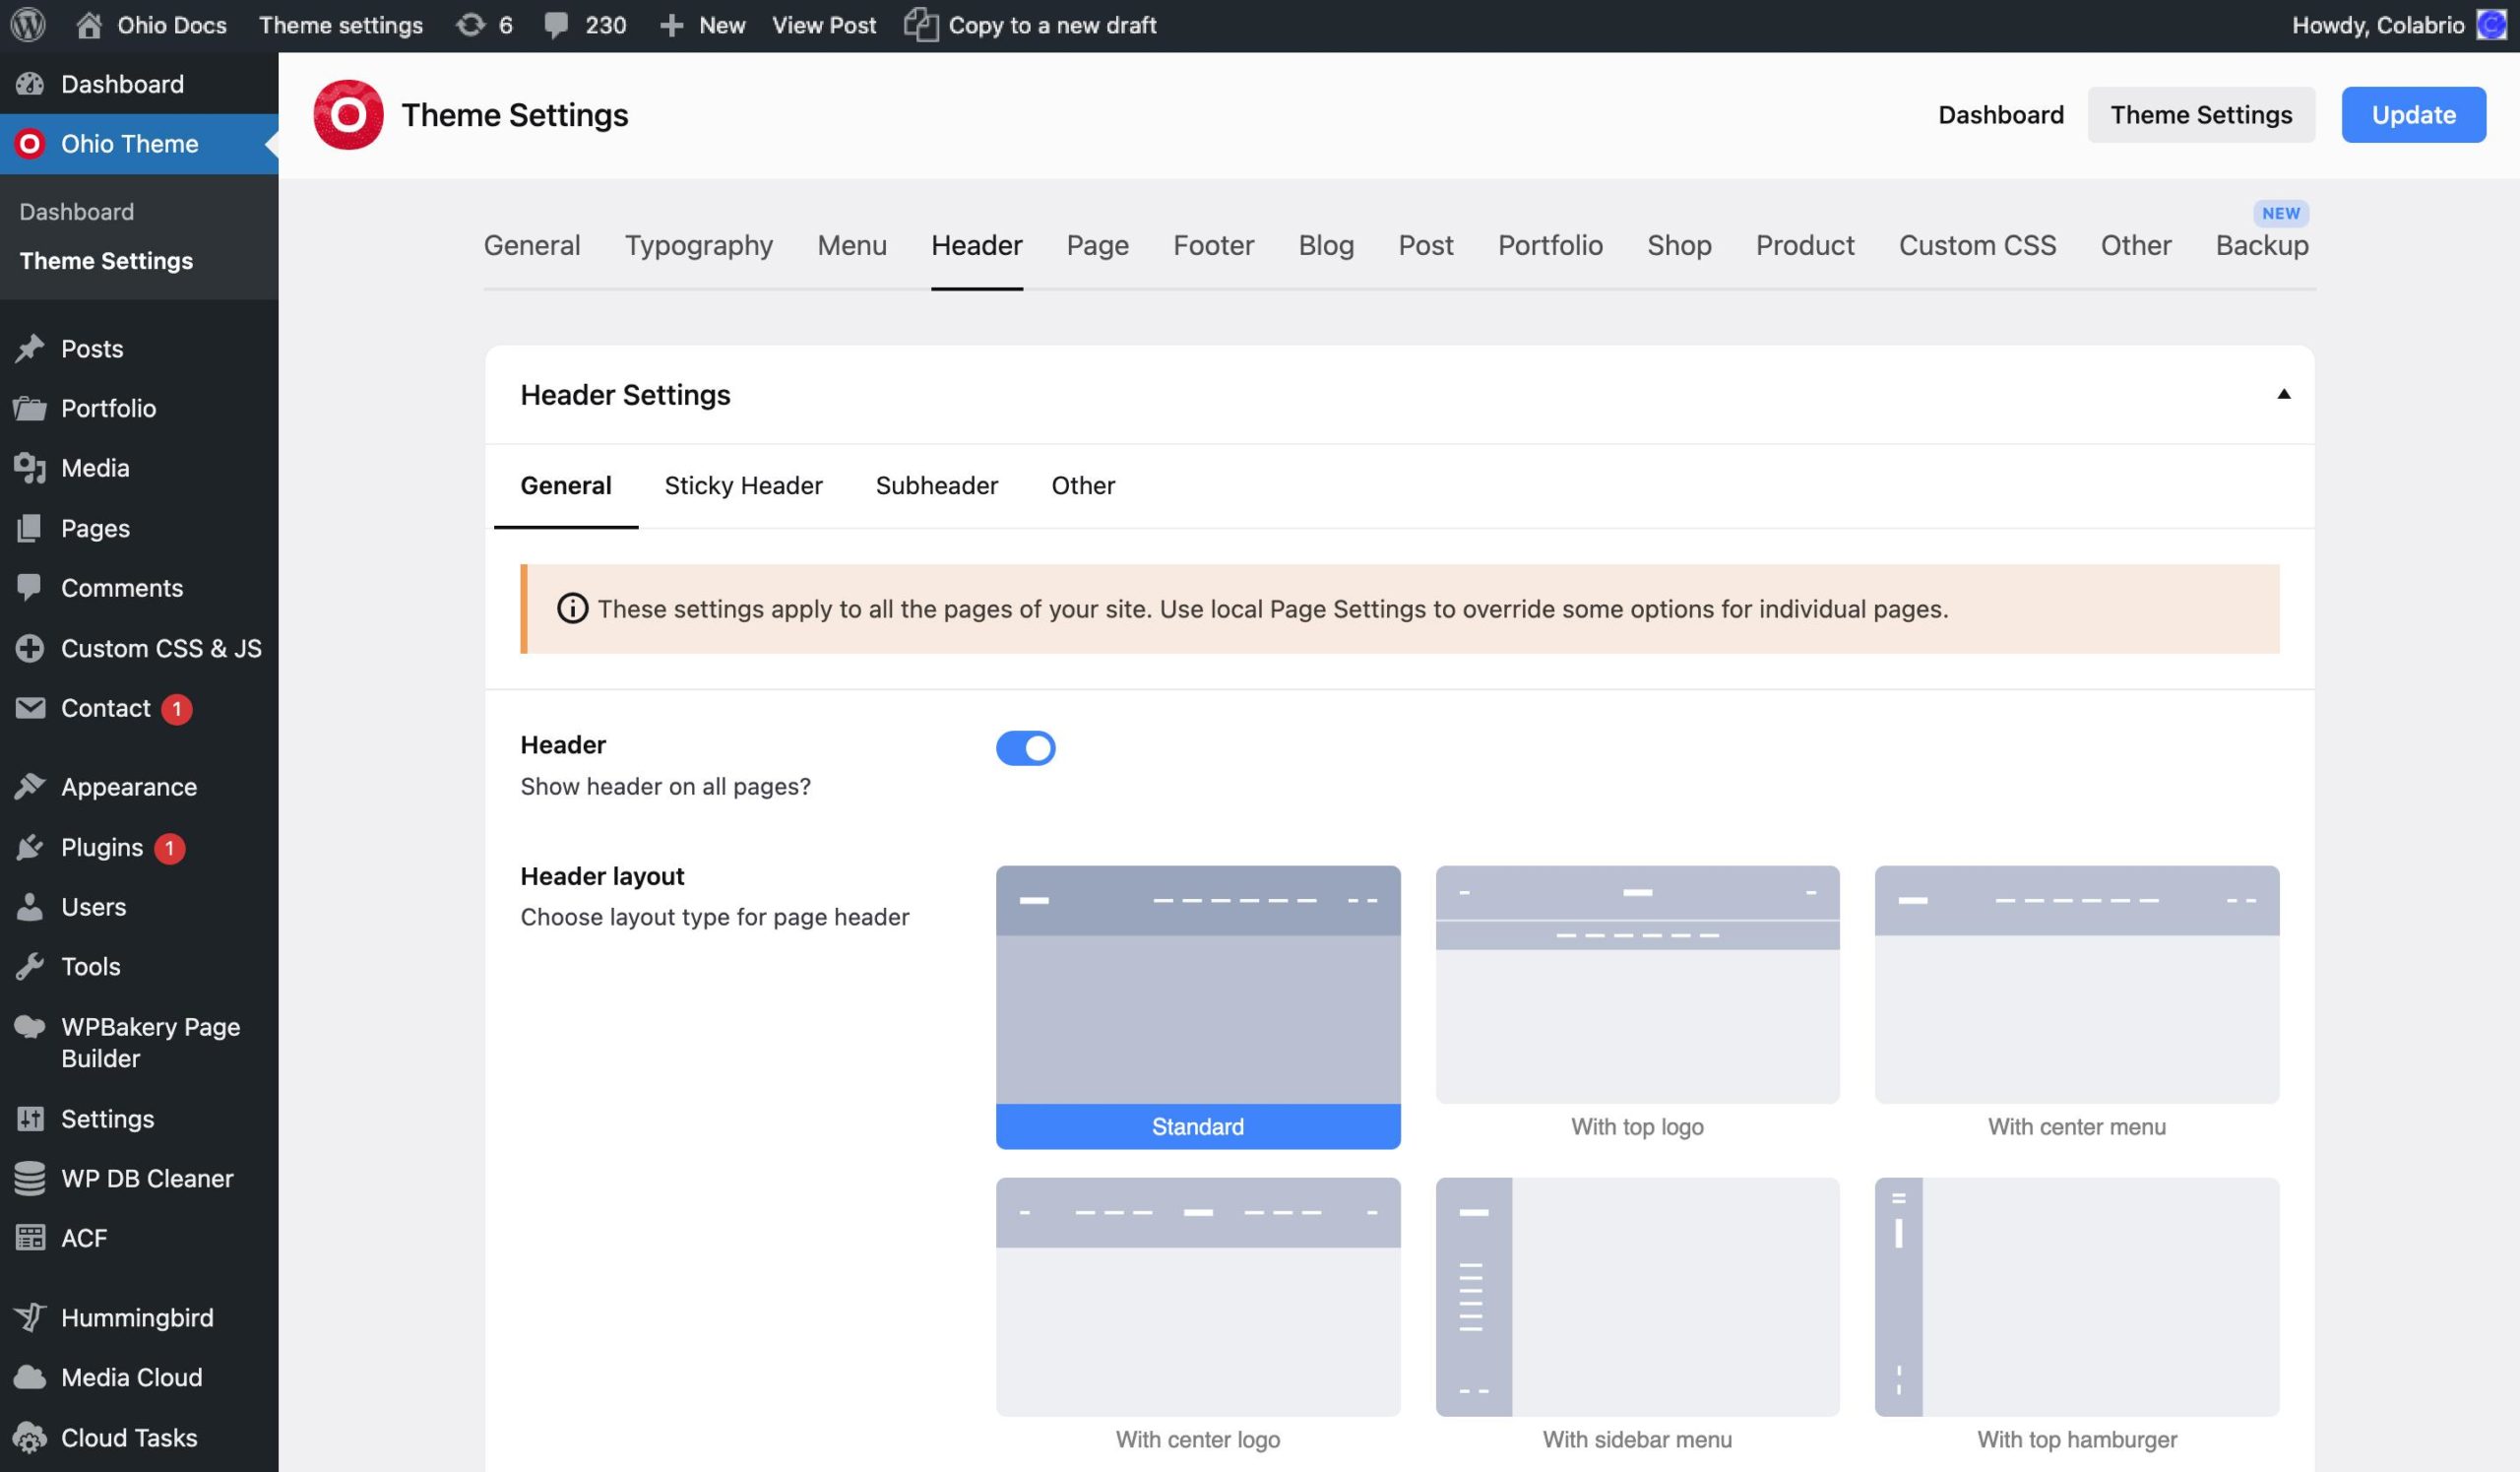Click the Theme Settings button in top bar
This screenshot has height=1472, width=2520.
click(x=2201, y=115)
